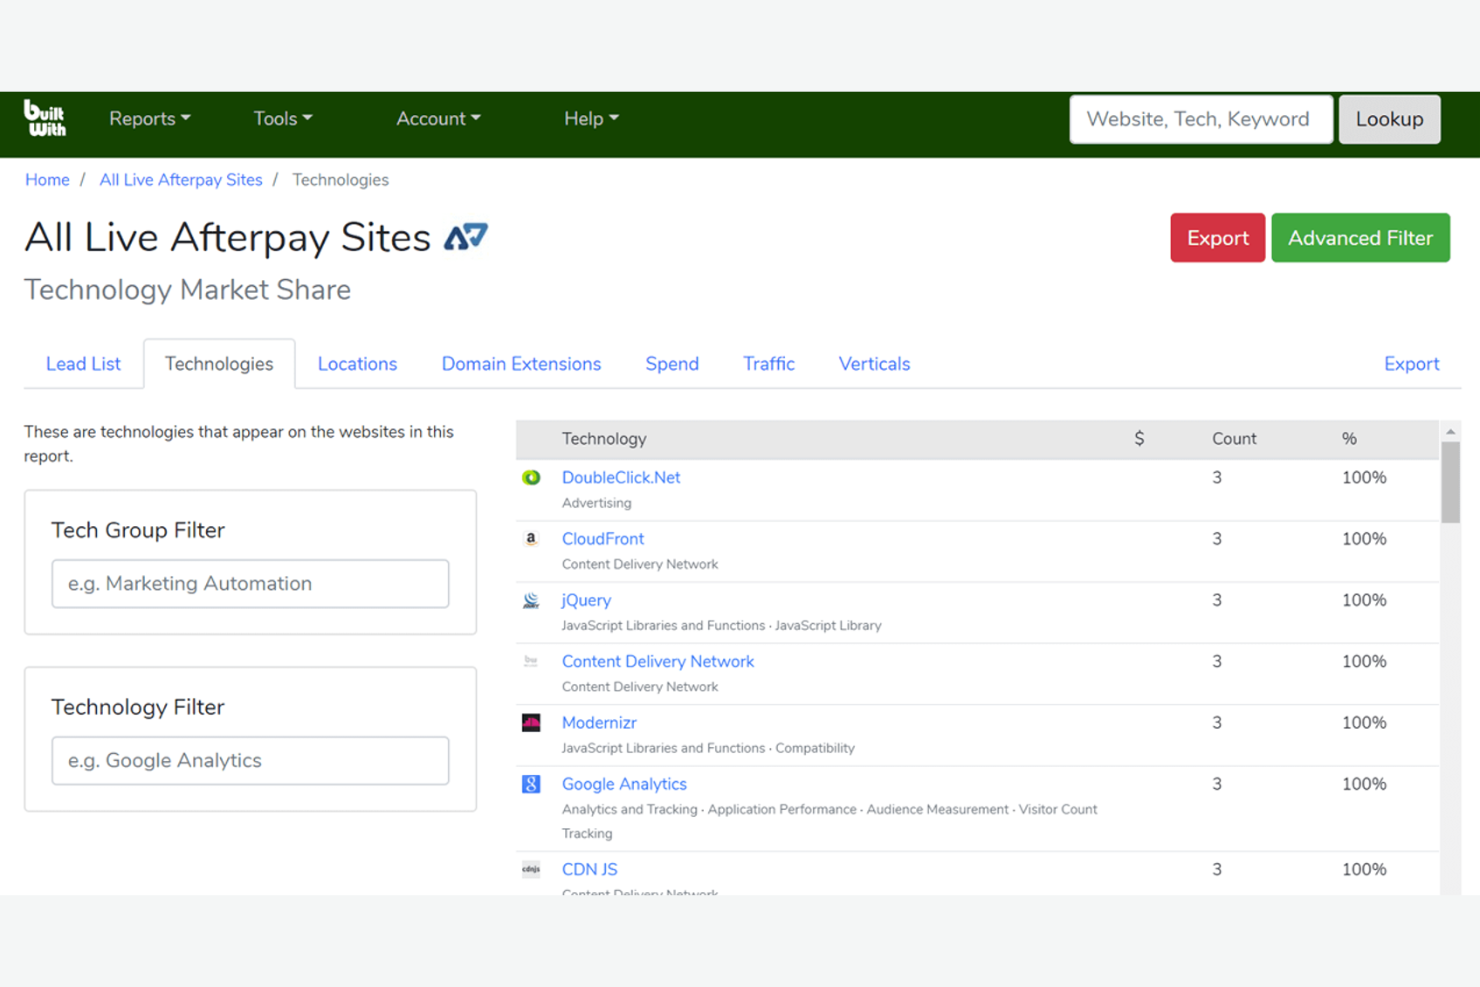Select the CloudFront Amazon icon
Screen dimensions: 1480x987
tap(531, 539)
